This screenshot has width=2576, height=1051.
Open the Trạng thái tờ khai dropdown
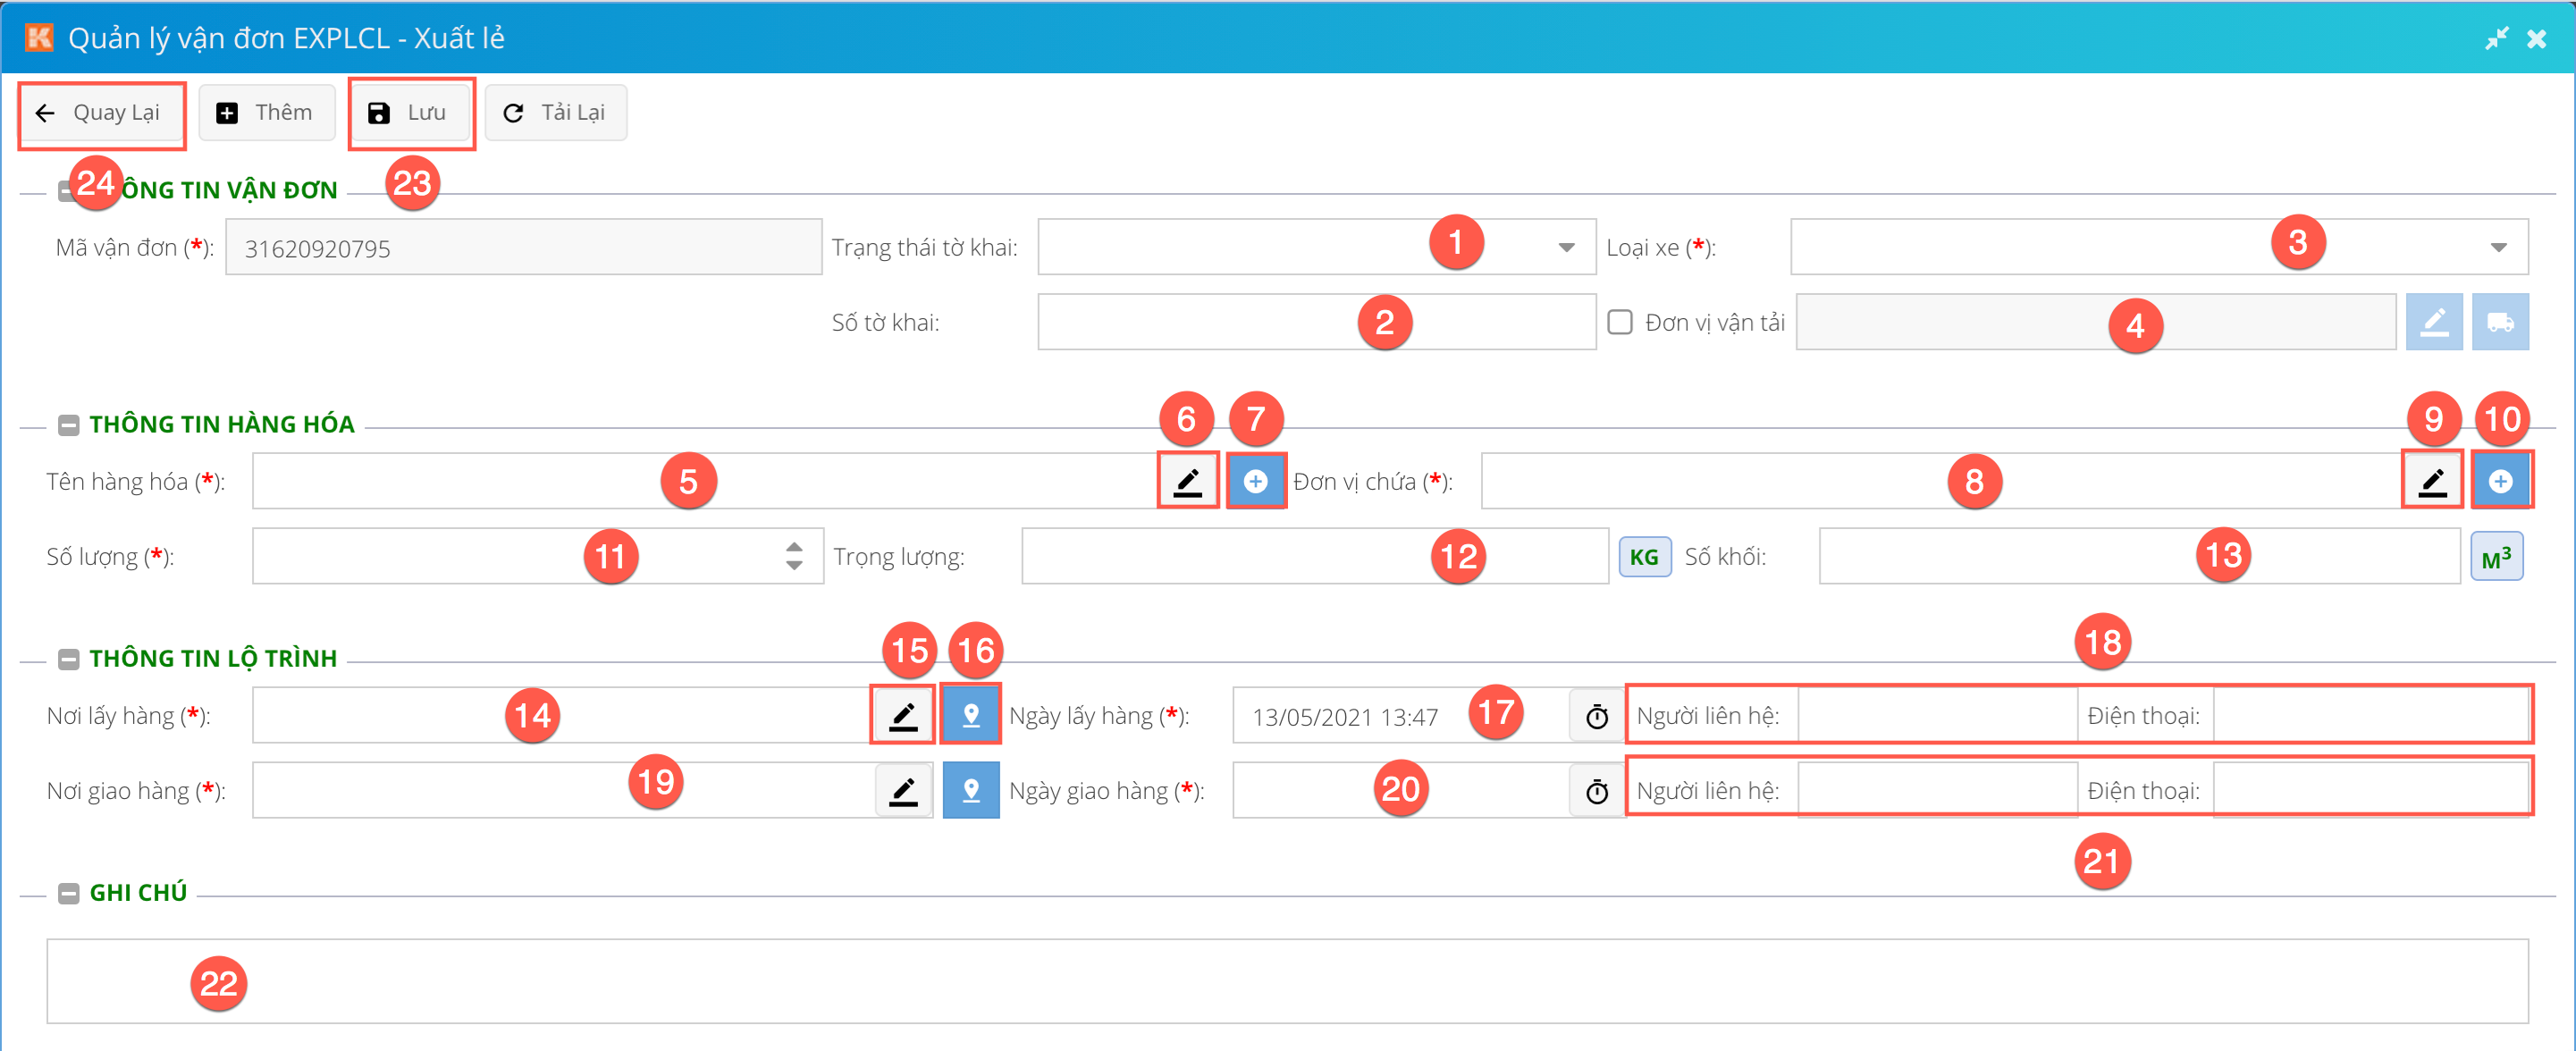(1565, 247)
